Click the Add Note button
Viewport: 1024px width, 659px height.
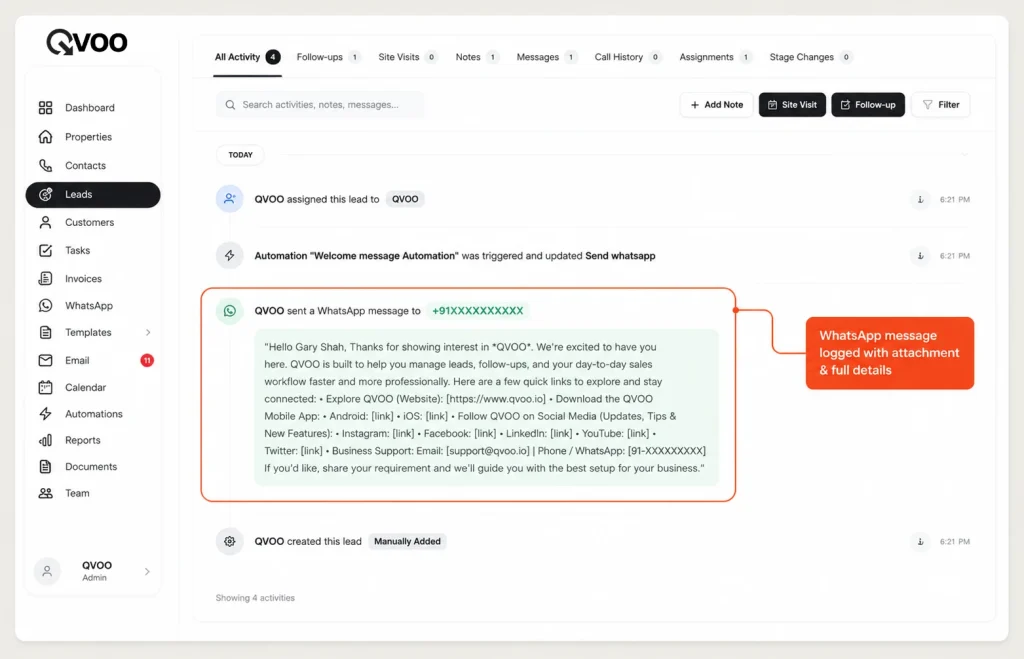716,104
